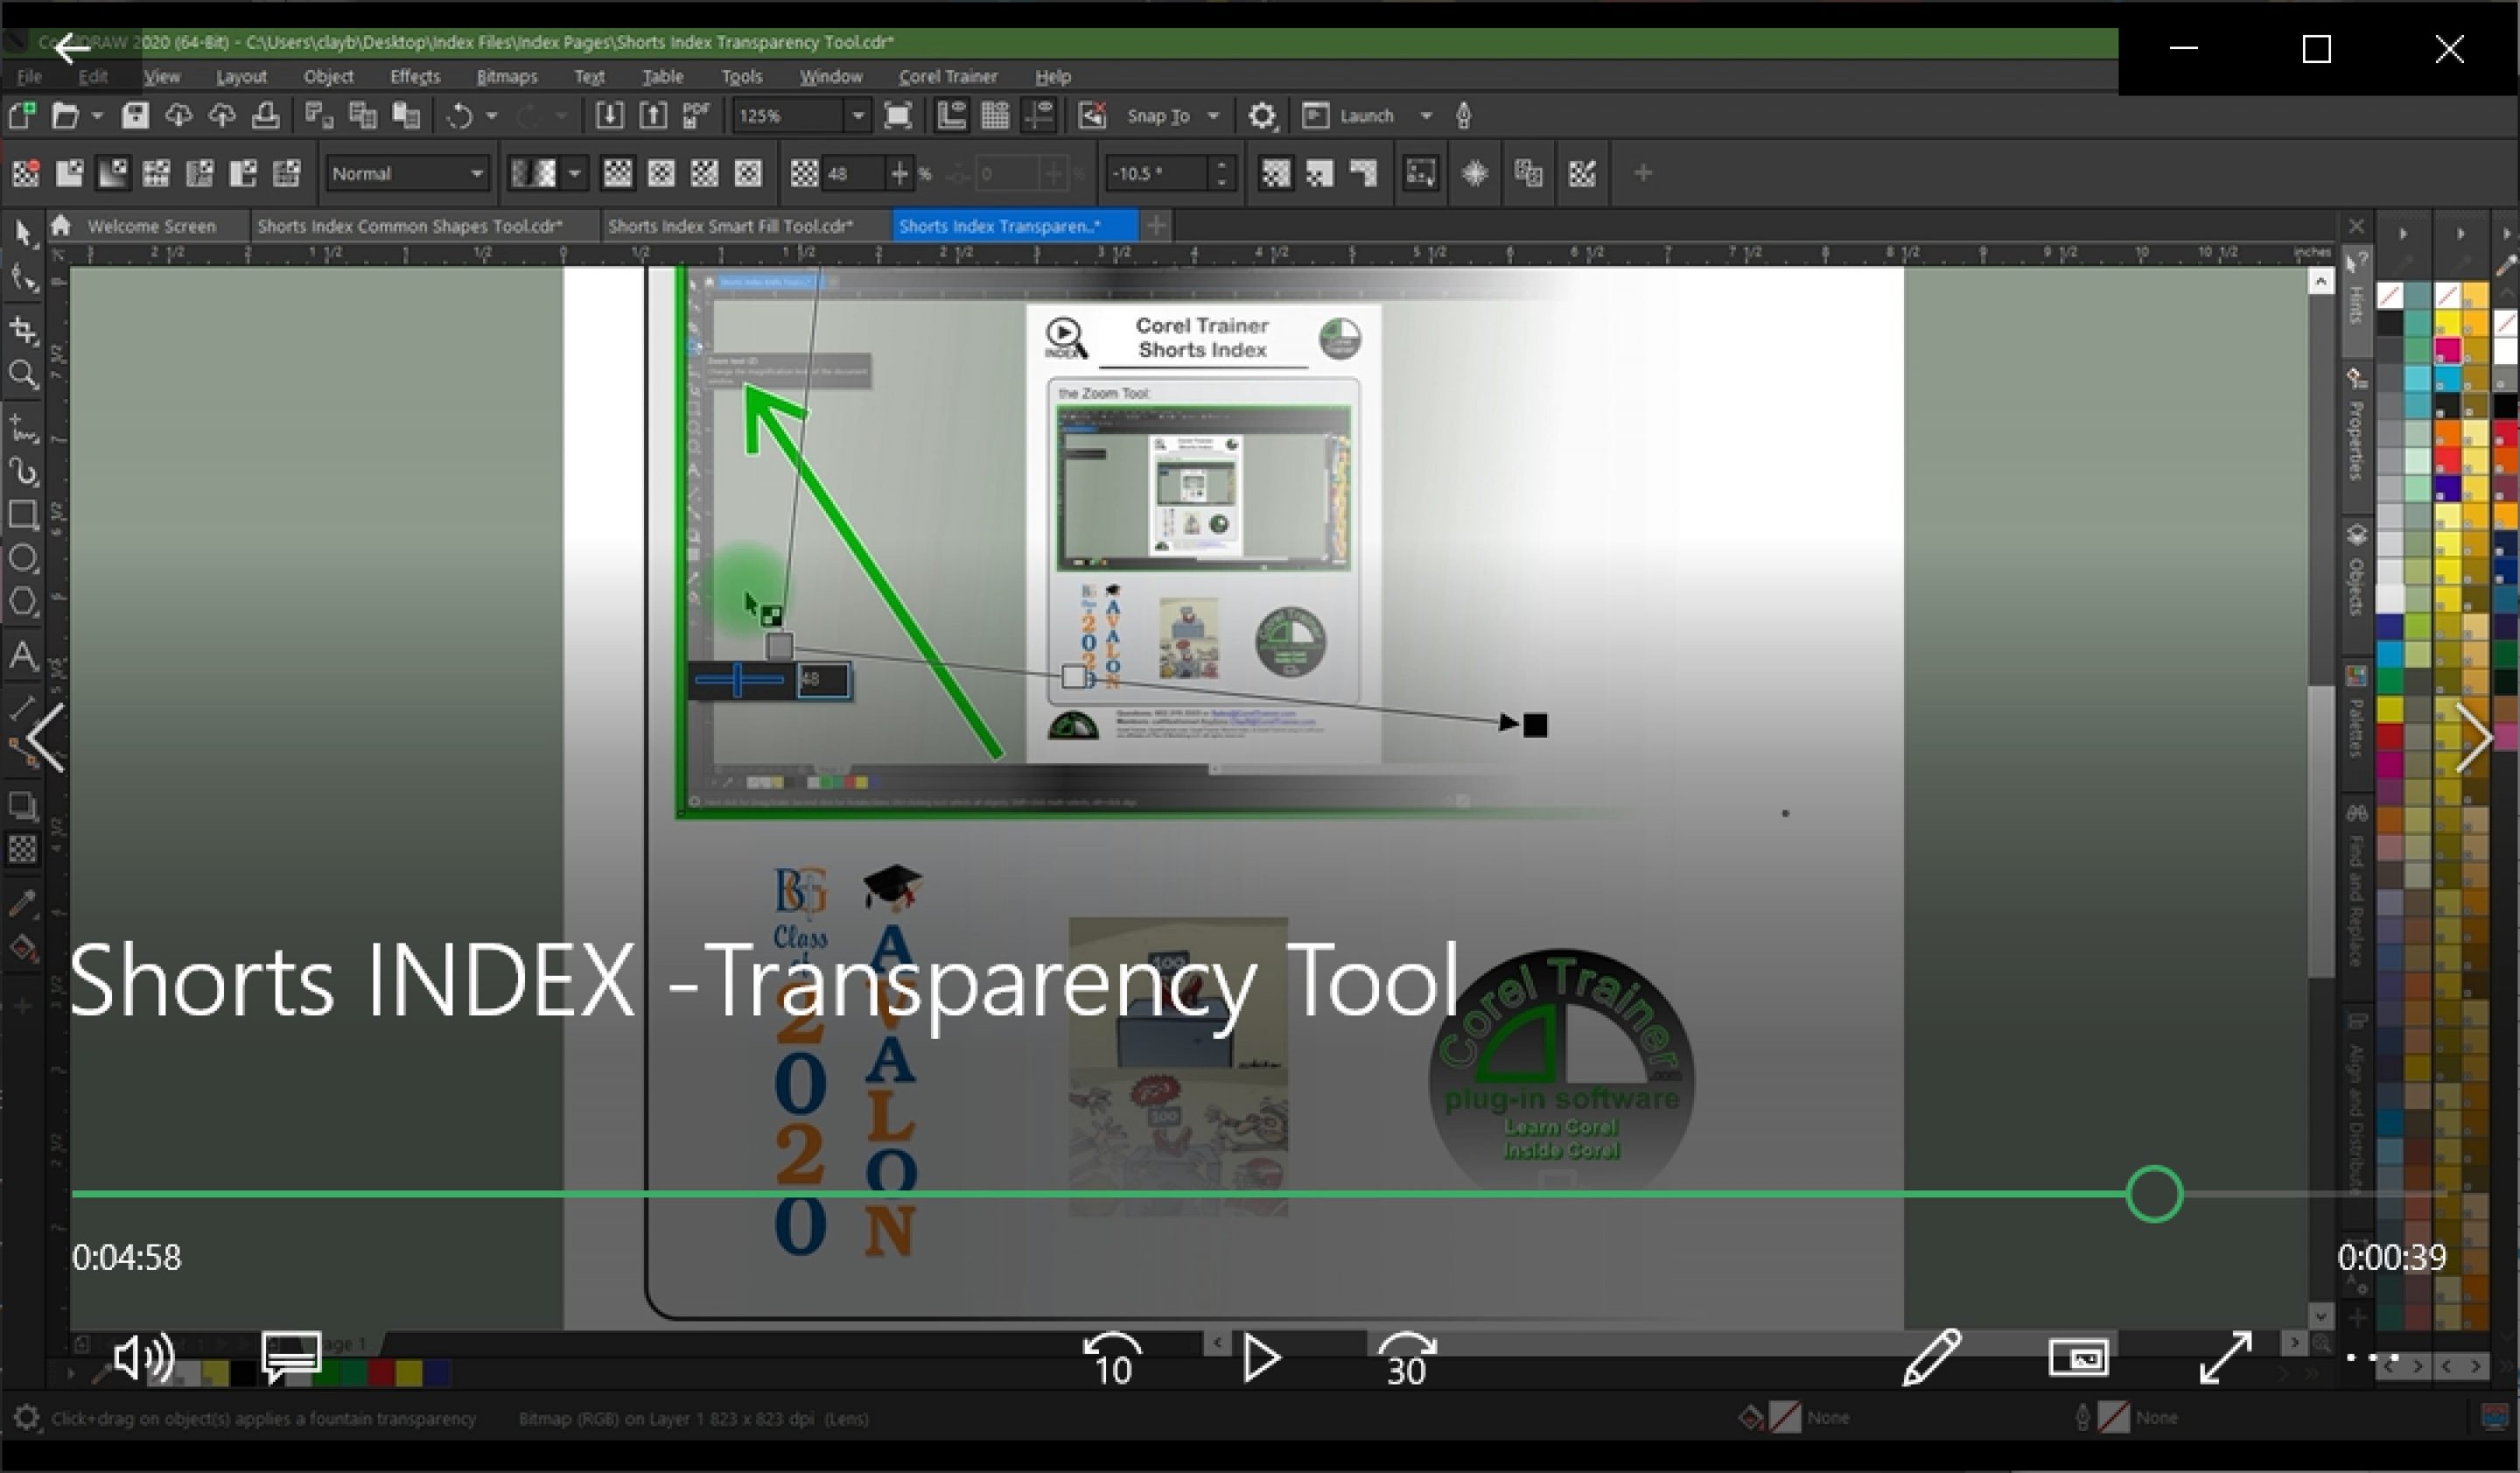Select the Ellipse tool
Image resolution: width=2520 pixels, height=1473 pixels.
point(24,559)
